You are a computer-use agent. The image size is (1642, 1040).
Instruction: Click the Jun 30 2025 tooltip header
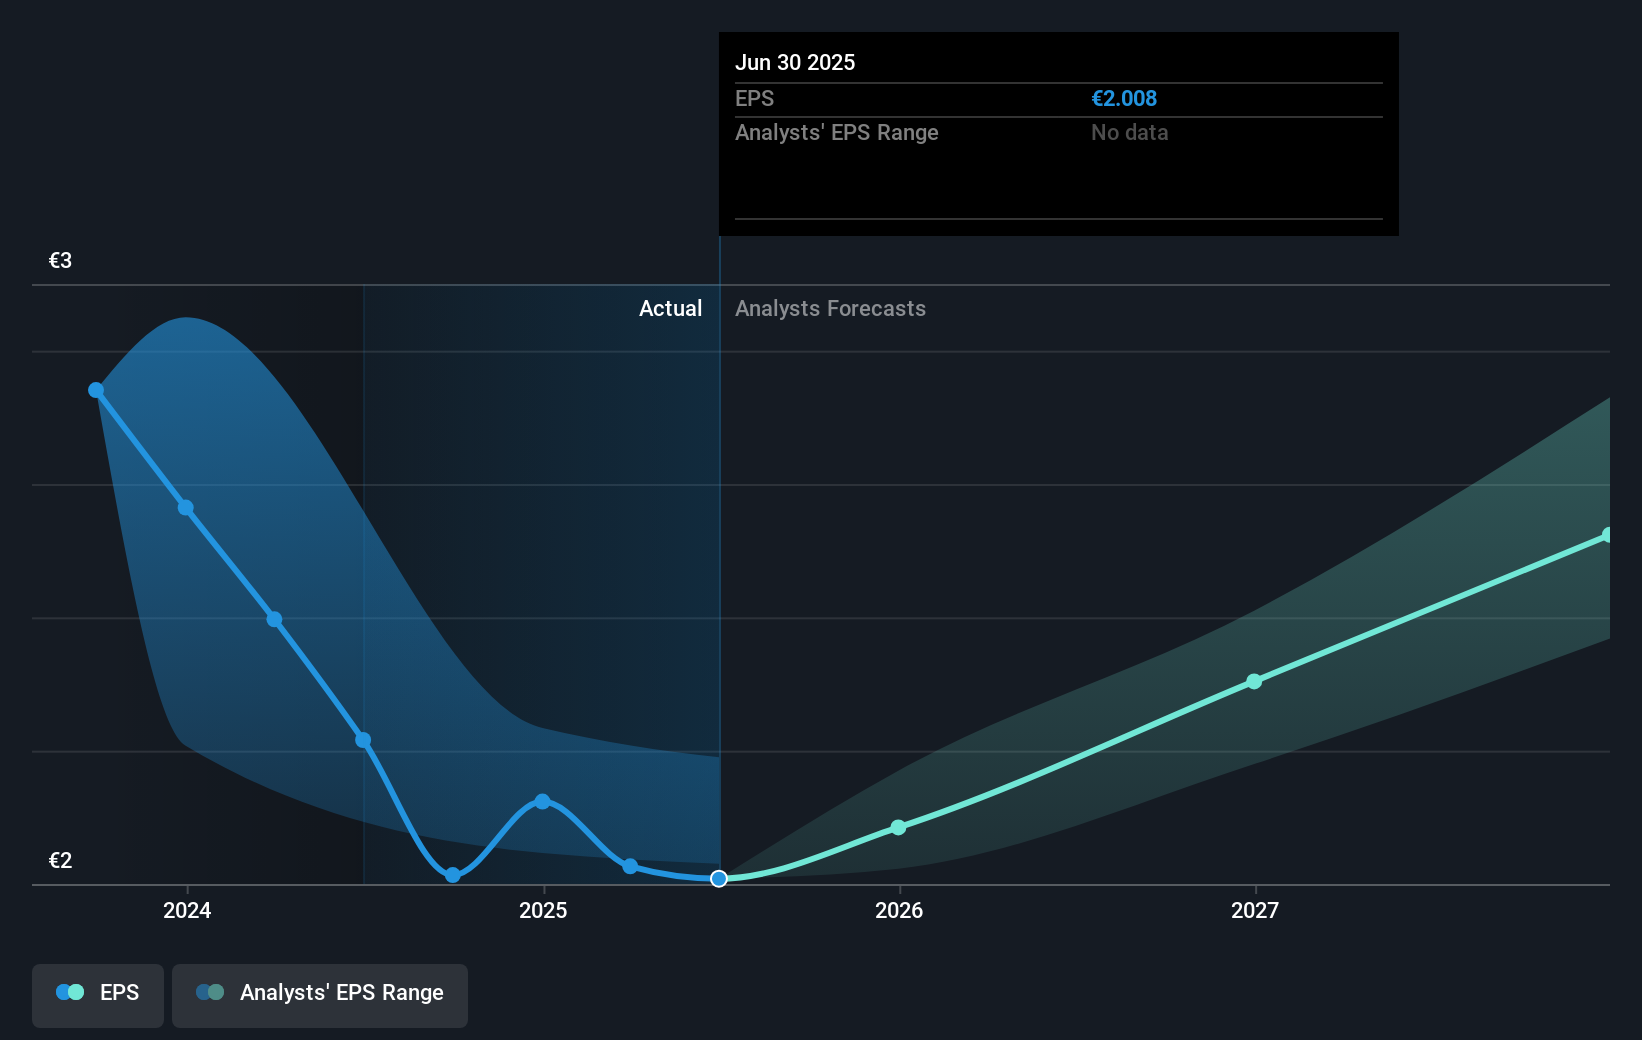coord(795,62)
